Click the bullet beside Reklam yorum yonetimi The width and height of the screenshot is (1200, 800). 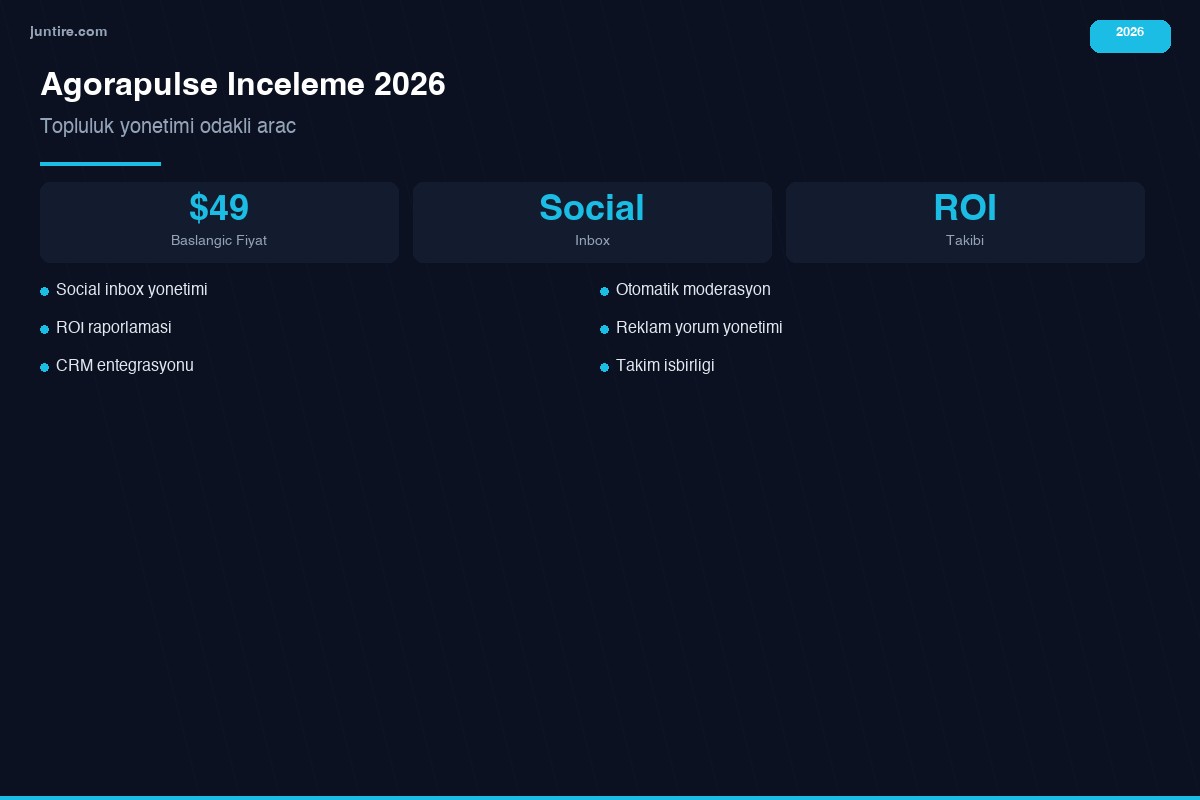point(604,329)
